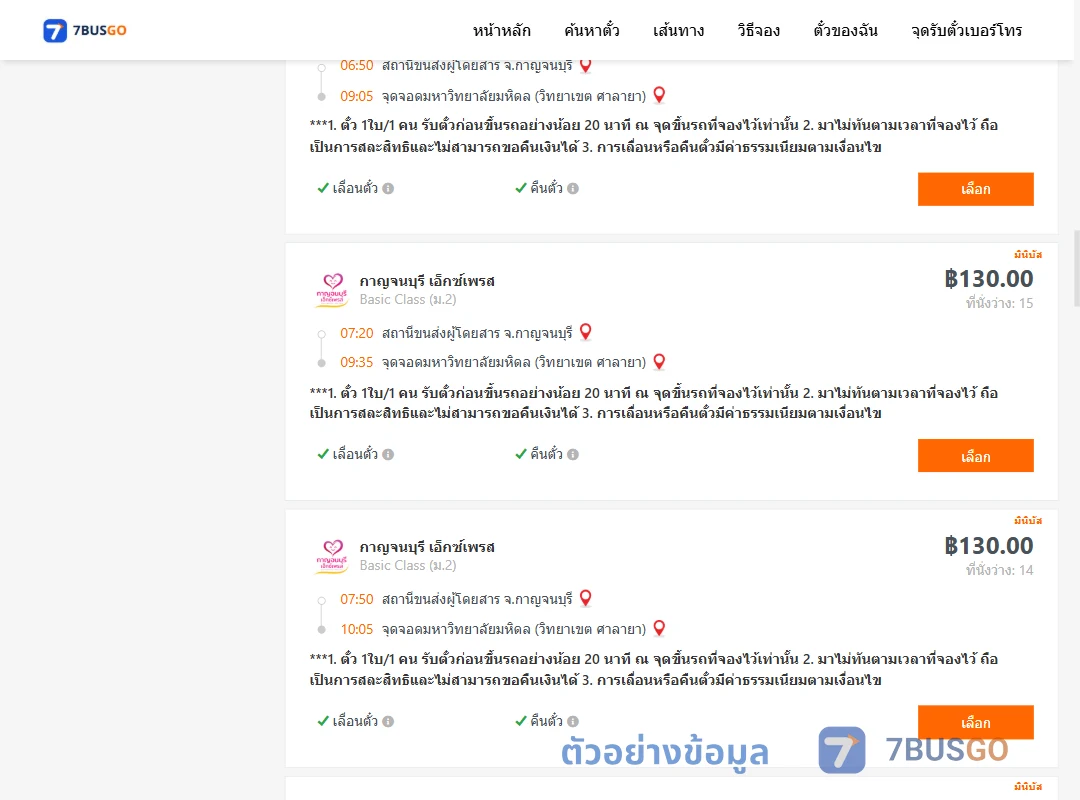
Task: Open the ตั๋วของฉัน menu item
Action: tap(845, 30)
